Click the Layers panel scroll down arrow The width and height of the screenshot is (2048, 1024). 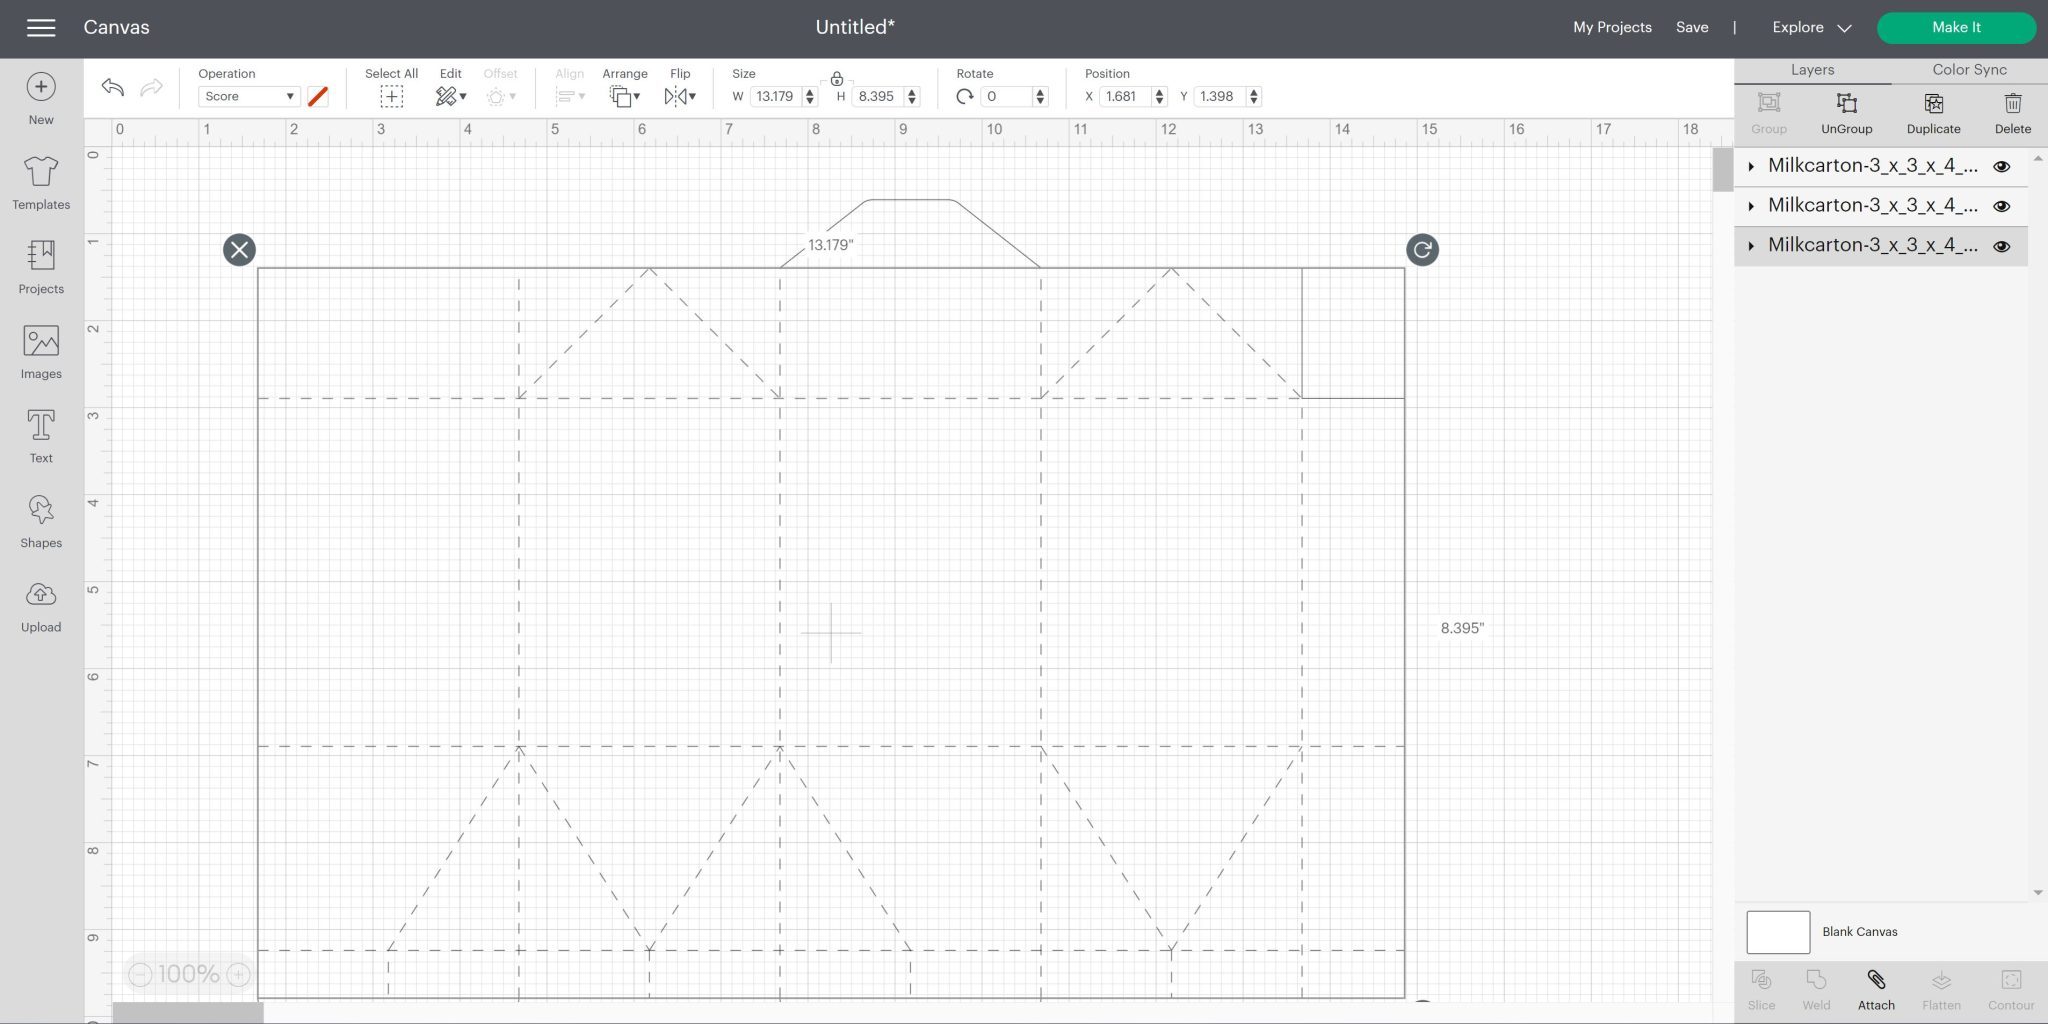tap(2037, 893)
